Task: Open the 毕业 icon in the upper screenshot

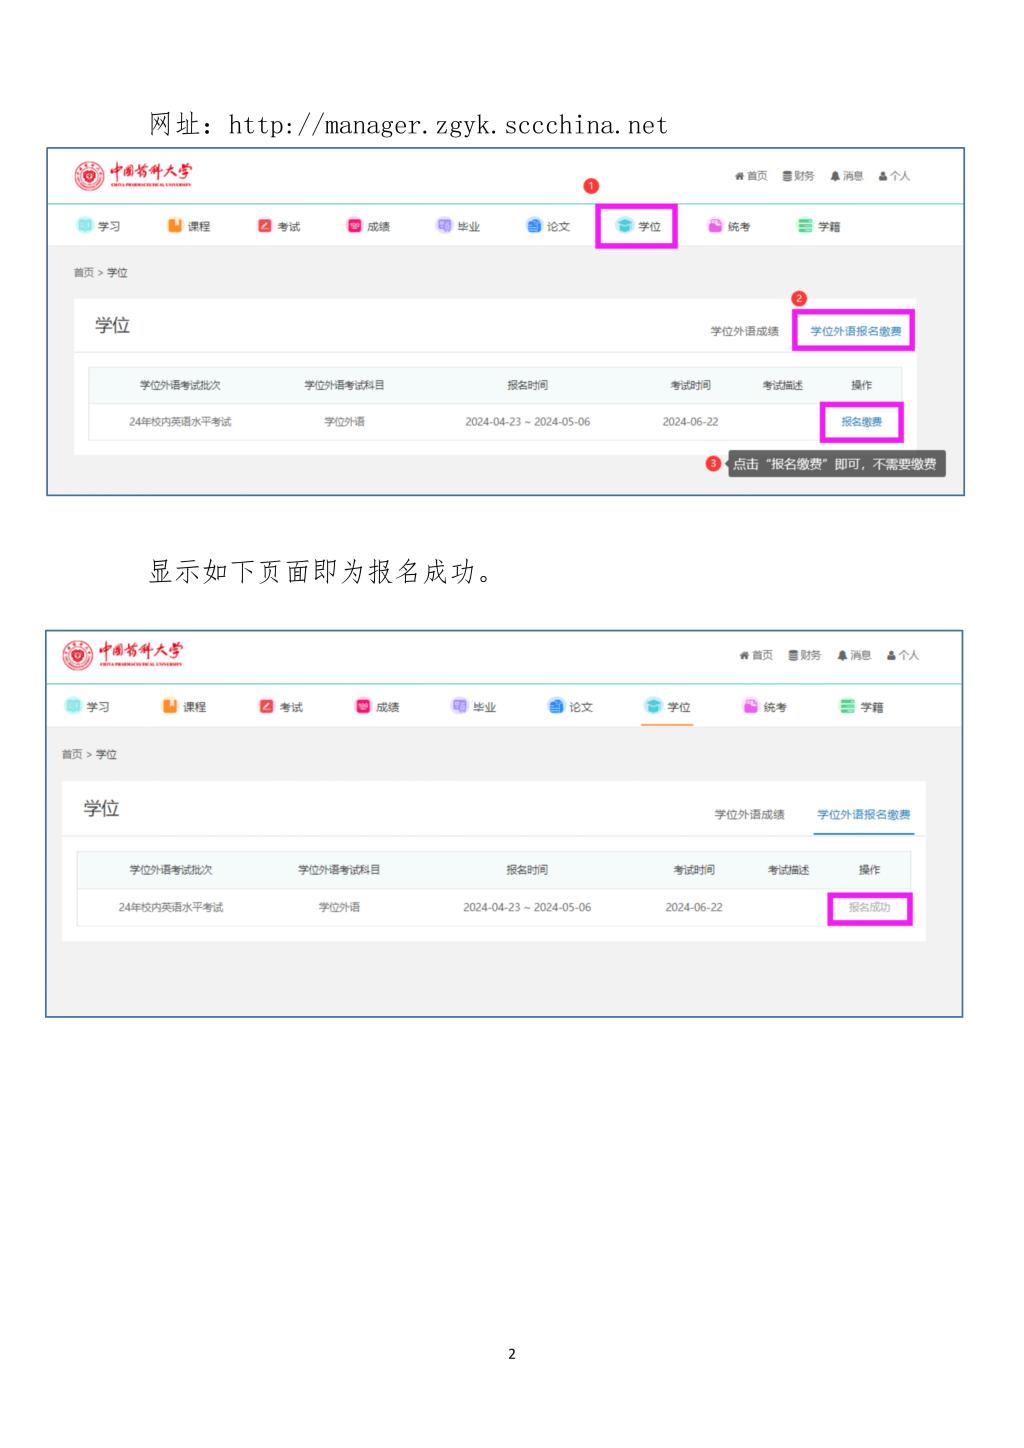Action: 444,226
